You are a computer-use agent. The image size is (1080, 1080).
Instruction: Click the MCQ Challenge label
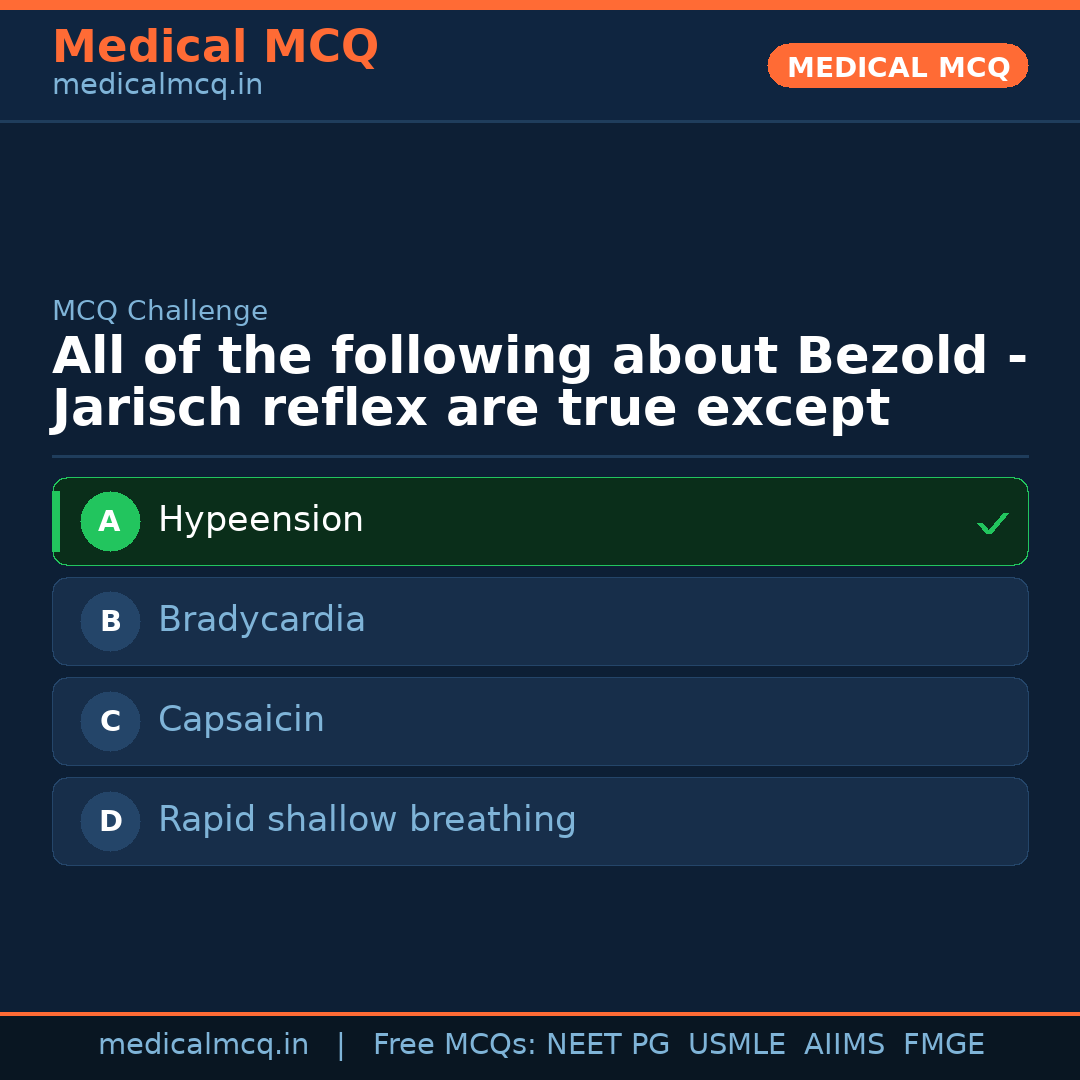click(160, 311)
